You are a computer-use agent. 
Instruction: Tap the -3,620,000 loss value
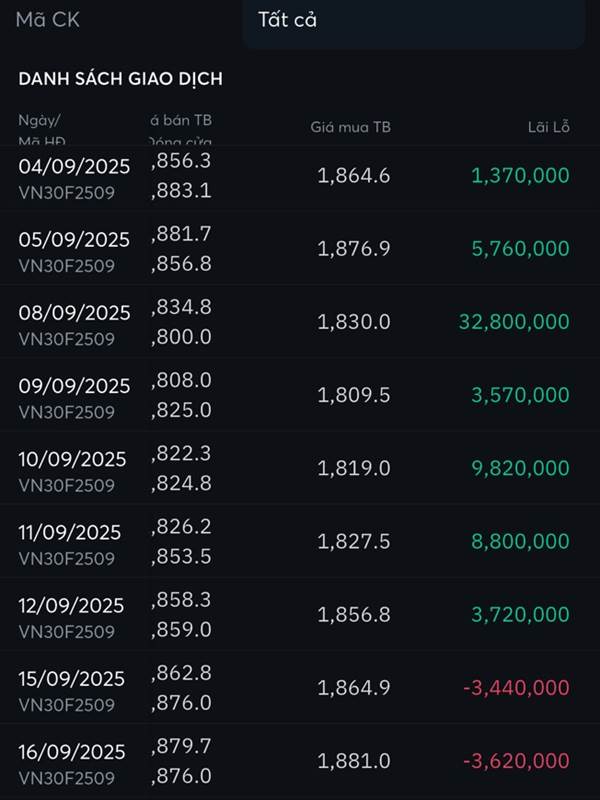click(x=516, y=761)
